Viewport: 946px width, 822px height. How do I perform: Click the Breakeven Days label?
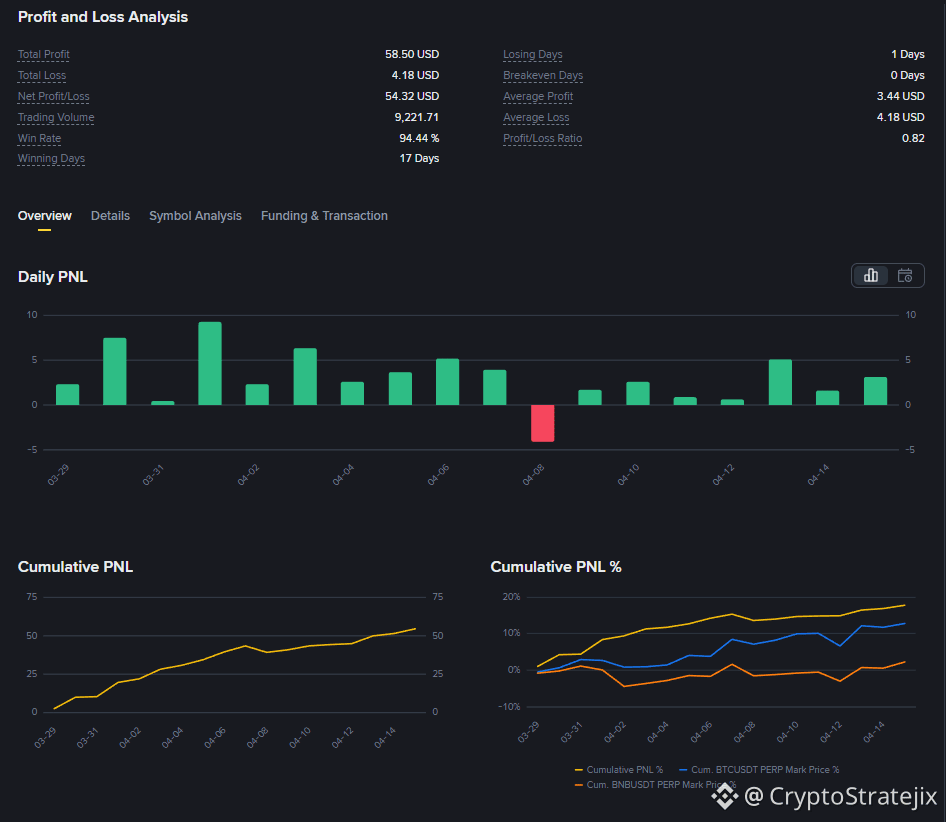coord(543,75)
